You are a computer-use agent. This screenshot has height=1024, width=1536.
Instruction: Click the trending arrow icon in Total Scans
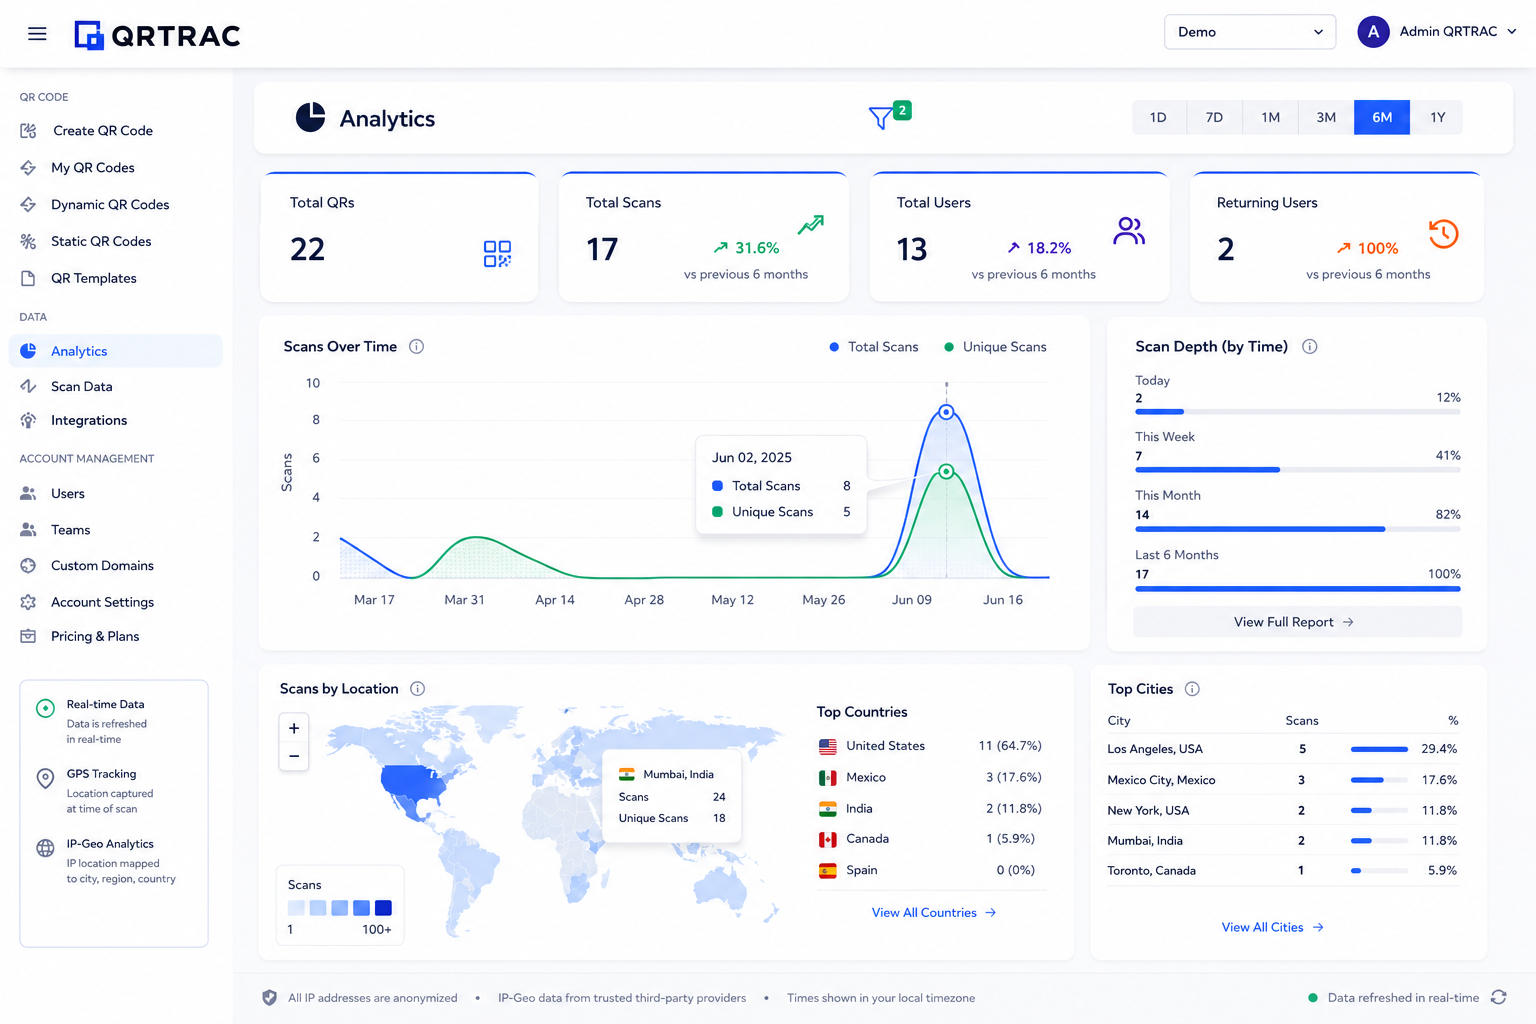click(811, 225)
